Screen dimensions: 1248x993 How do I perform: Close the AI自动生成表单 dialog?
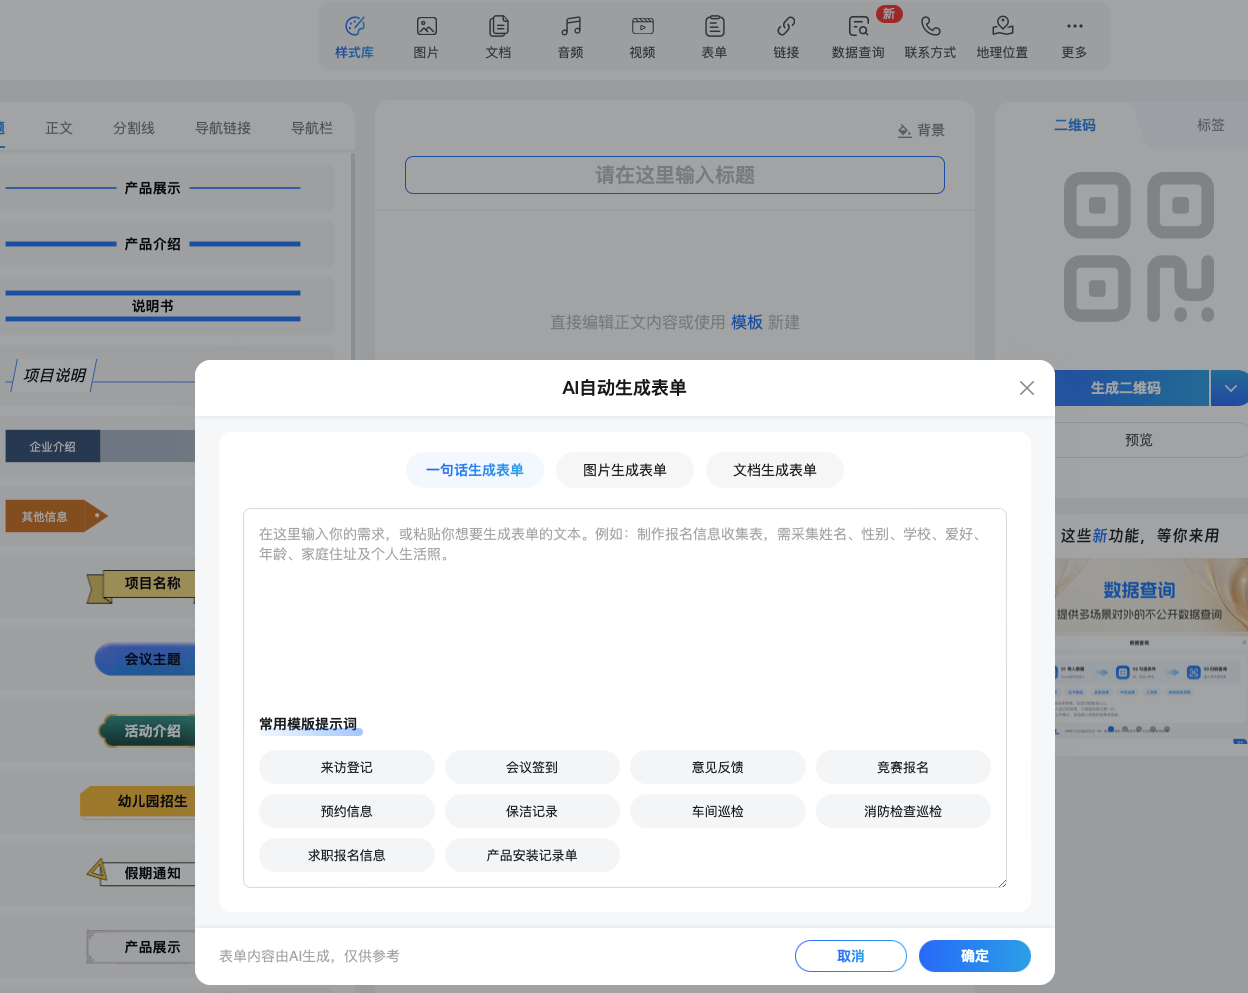tap(1027, 388)
